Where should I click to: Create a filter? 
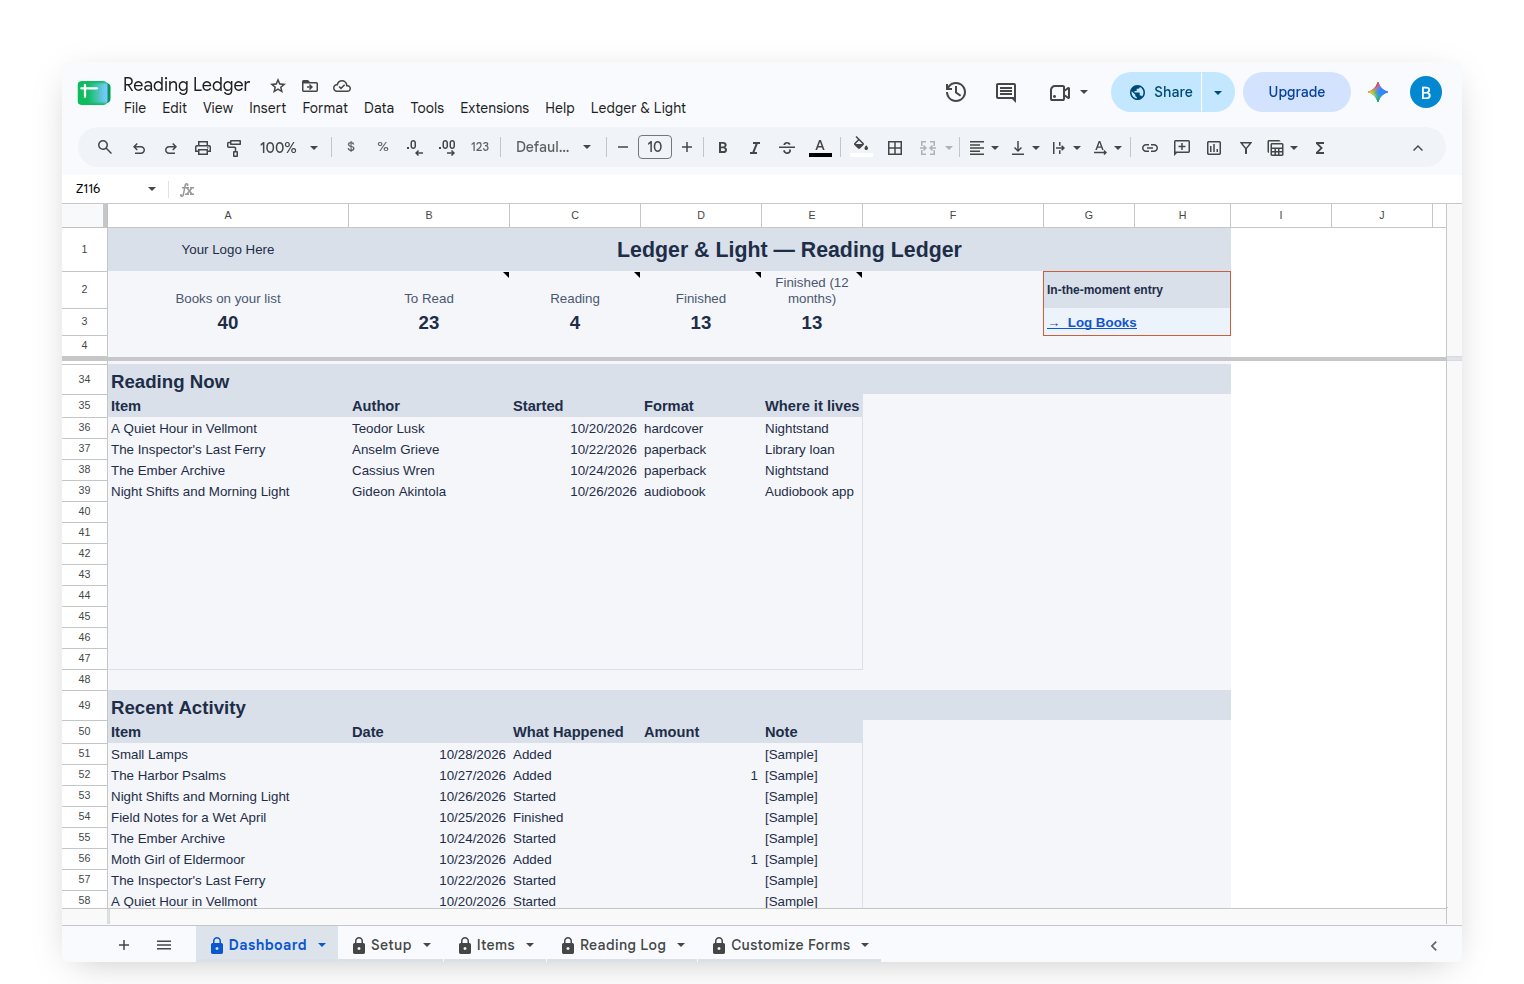click(1246, 148)
